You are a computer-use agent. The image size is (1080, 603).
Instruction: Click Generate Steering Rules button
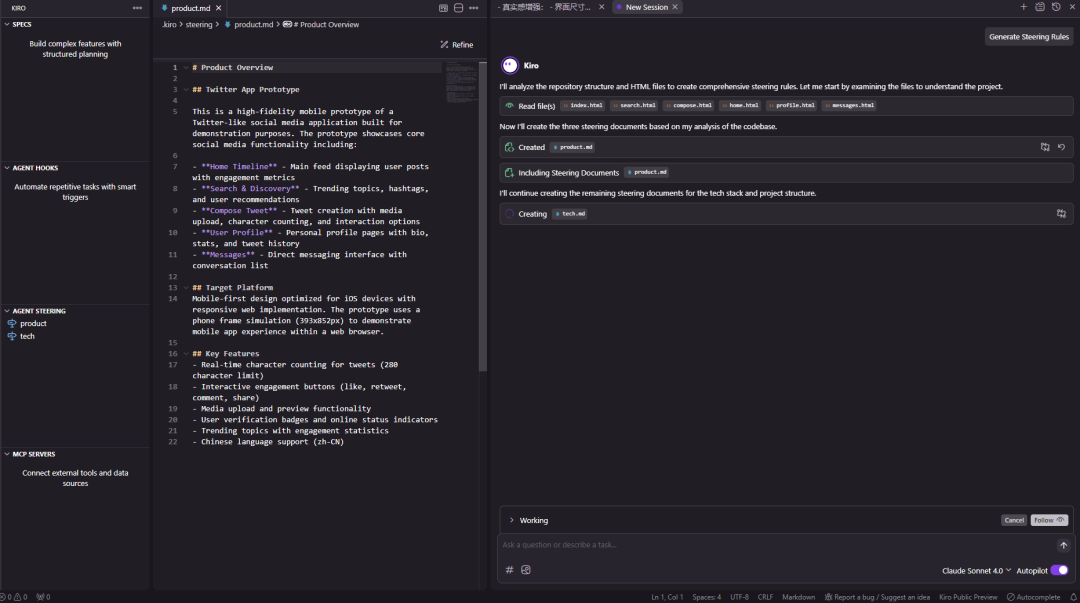pos(1028,37)
